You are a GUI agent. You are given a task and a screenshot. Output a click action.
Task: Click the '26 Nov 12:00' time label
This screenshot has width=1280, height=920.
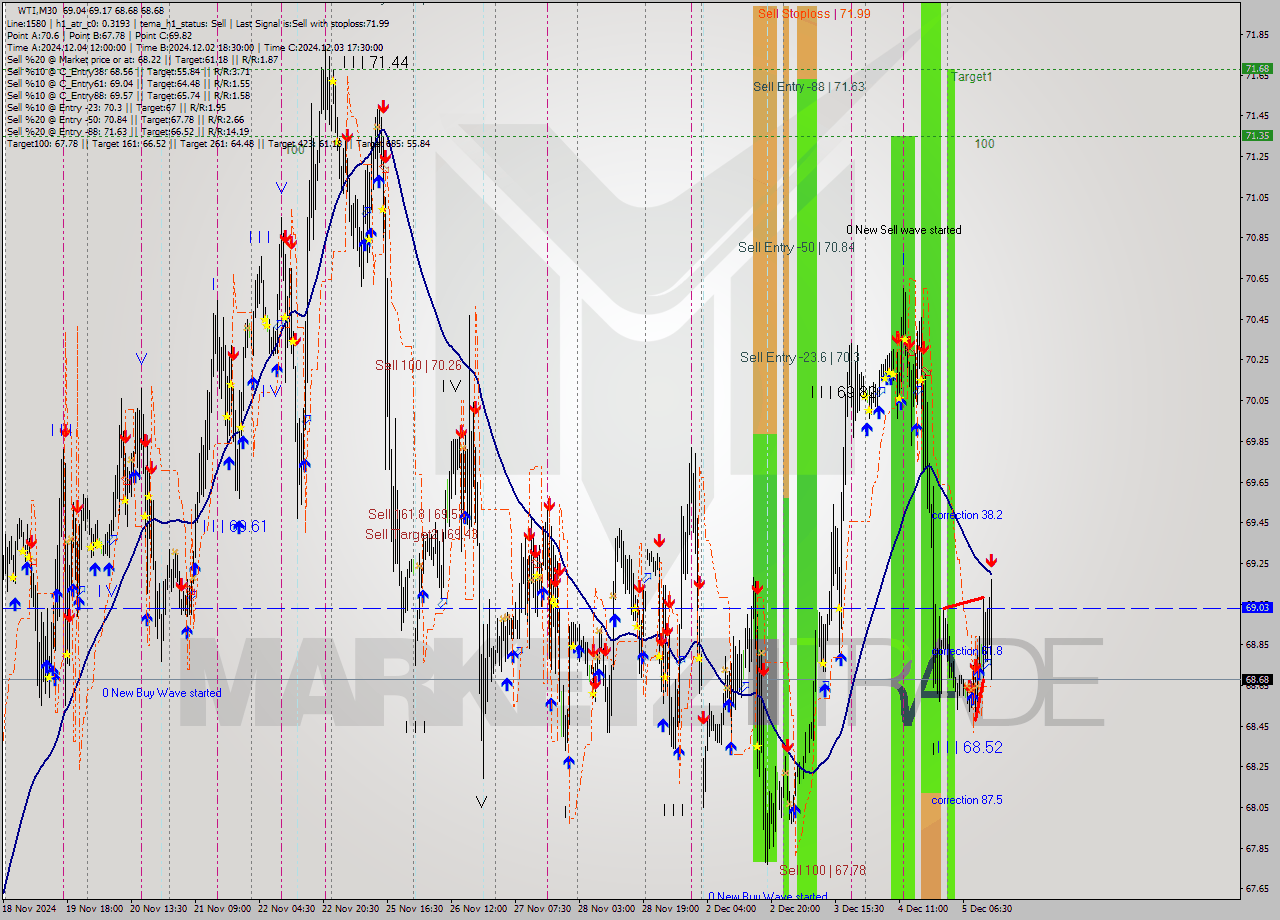pos(478,909)
